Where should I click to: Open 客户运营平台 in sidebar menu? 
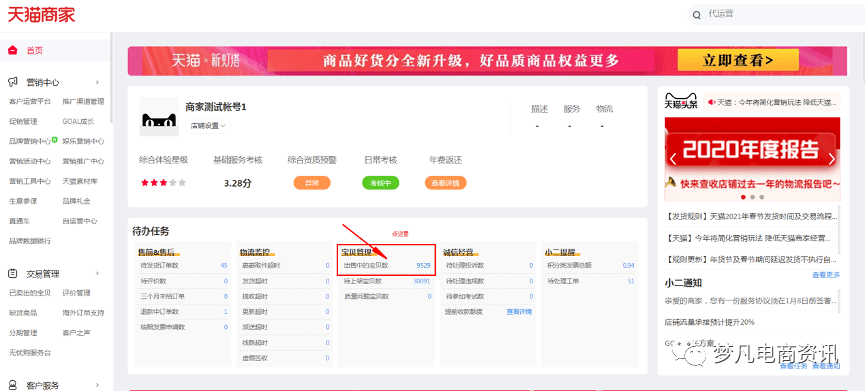(x=30, y=102)
